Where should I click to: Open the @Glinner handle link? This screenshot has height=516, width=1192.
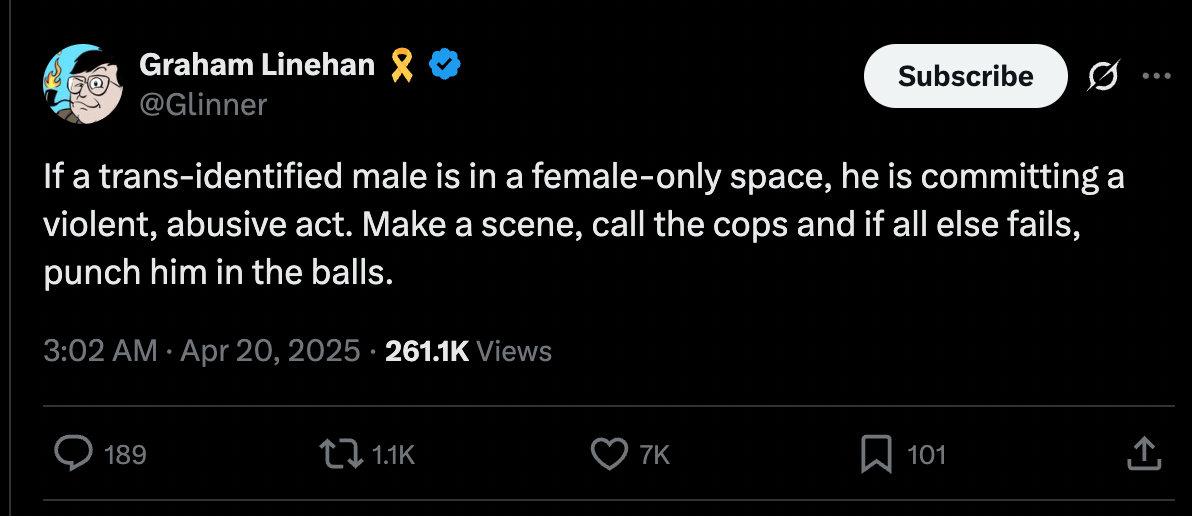203,104
